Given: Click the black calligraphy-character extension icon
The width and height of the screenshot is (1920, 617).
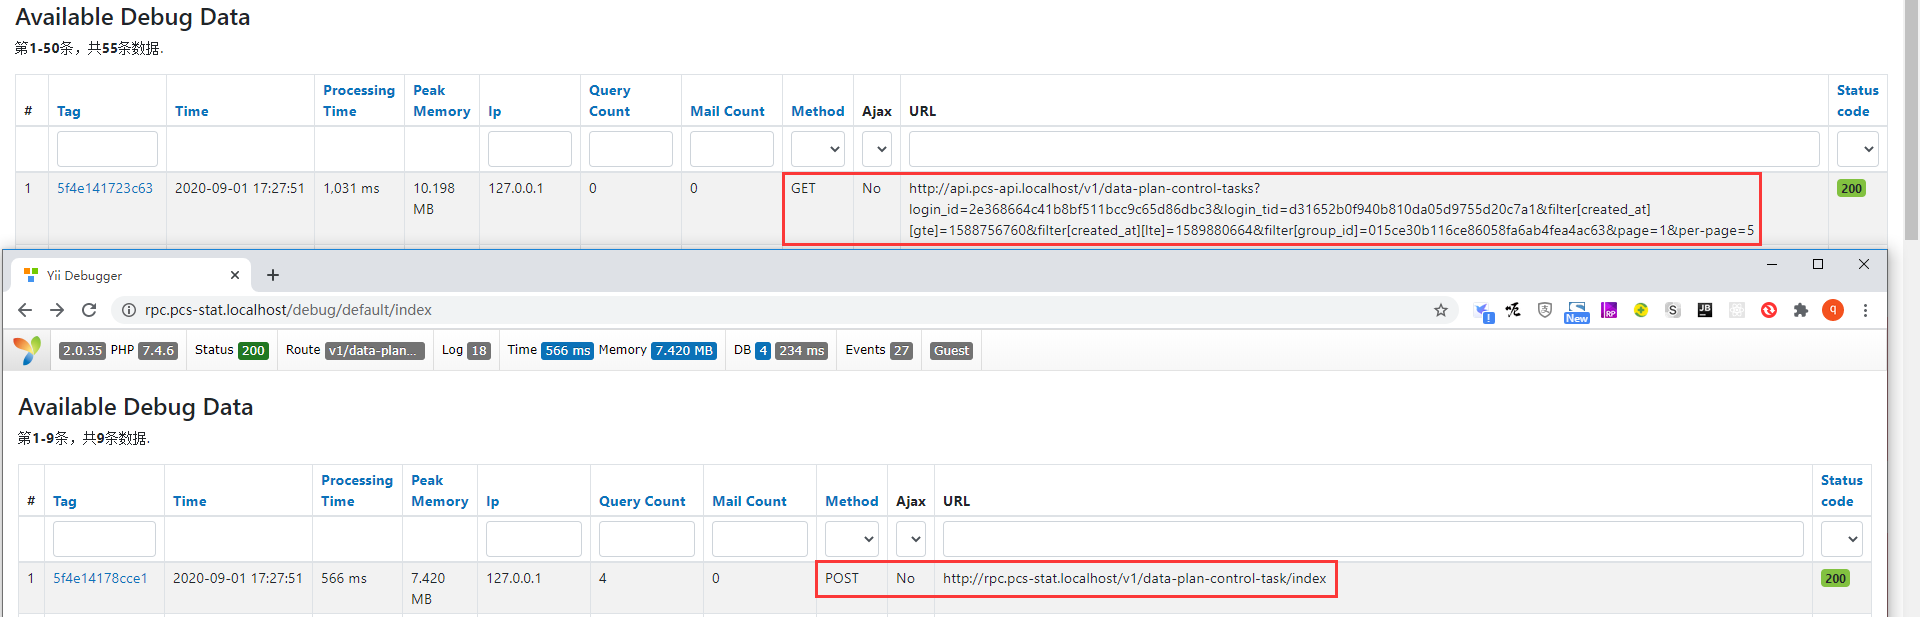Looking at the screenshot, I should pyautogui.click(x=1513, y=310).
